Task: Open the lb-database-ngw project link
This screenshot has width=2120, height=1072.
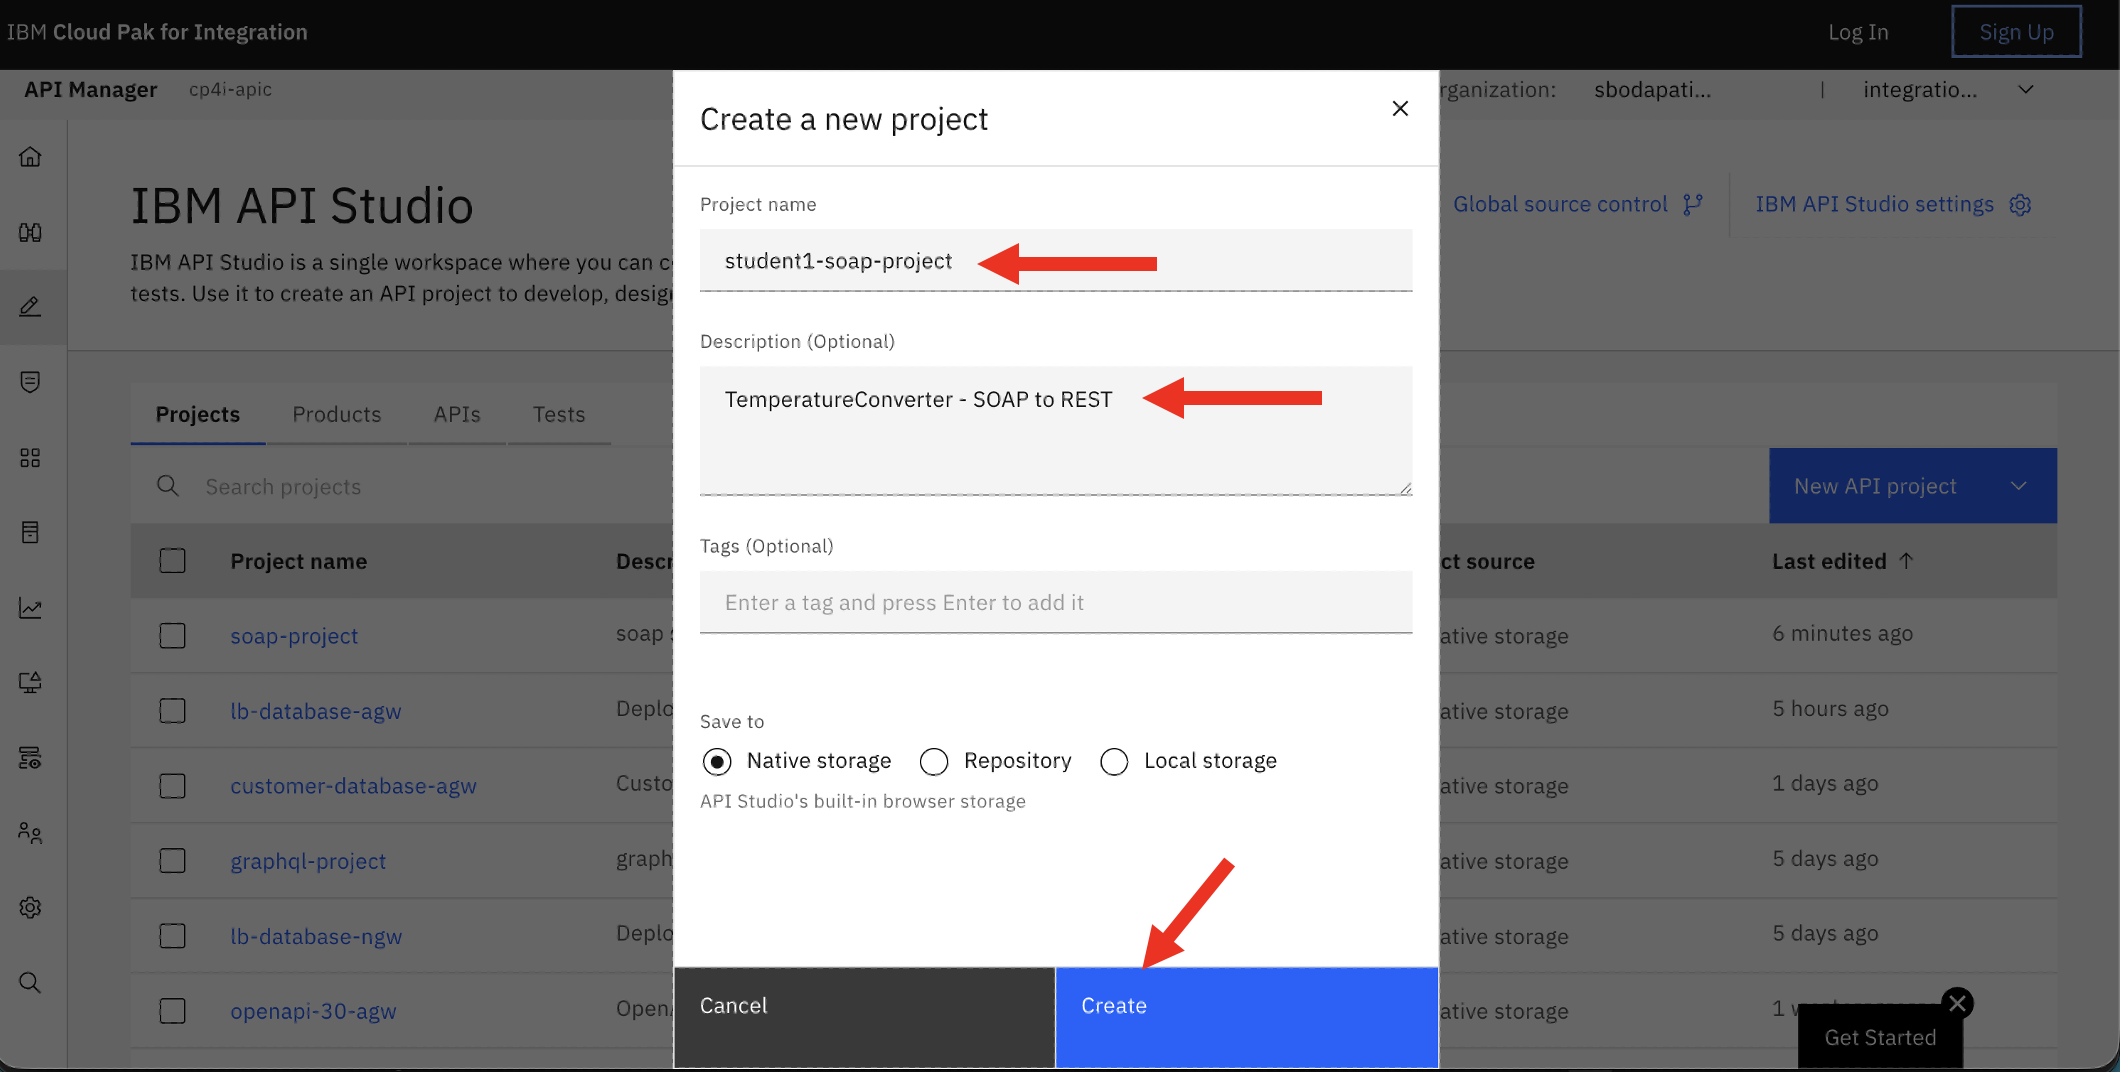Action: pos(316,936)
